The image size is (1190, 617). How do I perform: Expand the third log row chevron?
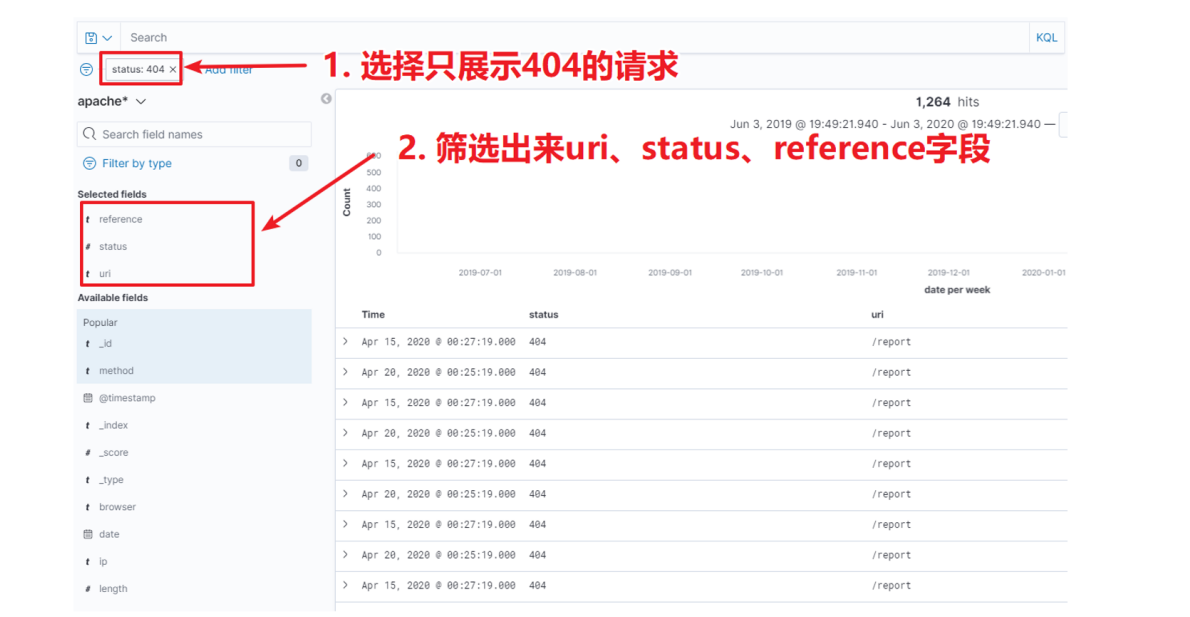(345, 403)
